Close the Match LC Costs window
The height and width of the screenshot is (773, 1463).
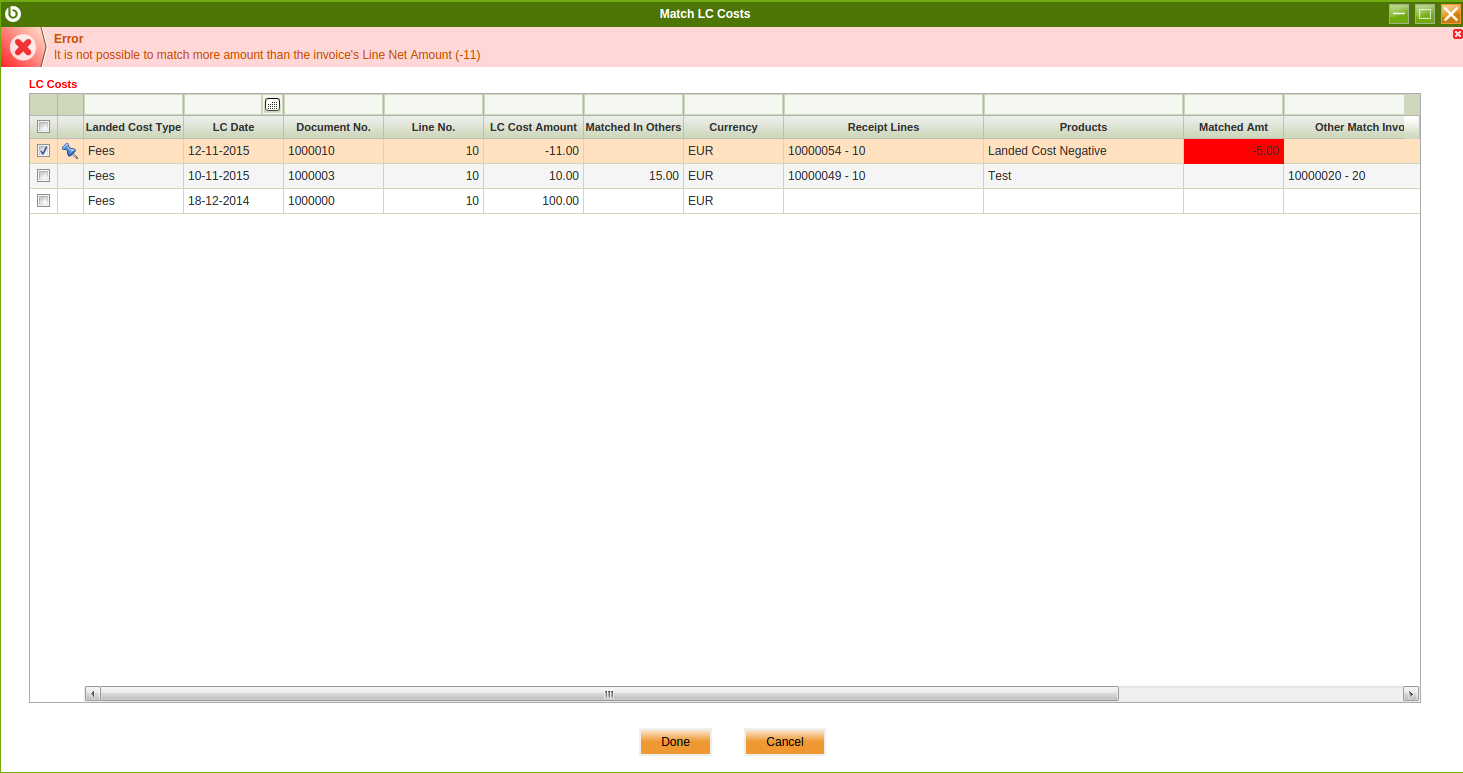pyautogui.click(x=1450, y=14)
